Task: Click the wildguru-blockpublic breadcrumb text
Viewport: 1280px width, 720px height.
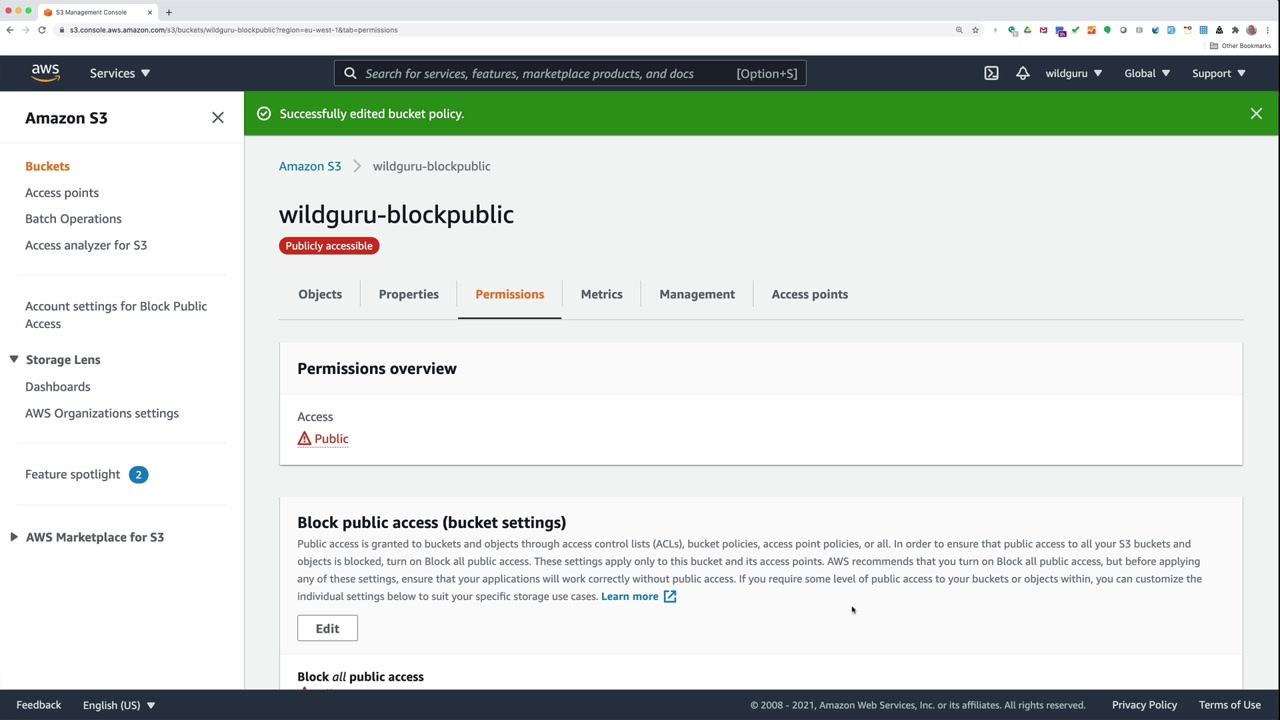Action: (x=432, y=166)
